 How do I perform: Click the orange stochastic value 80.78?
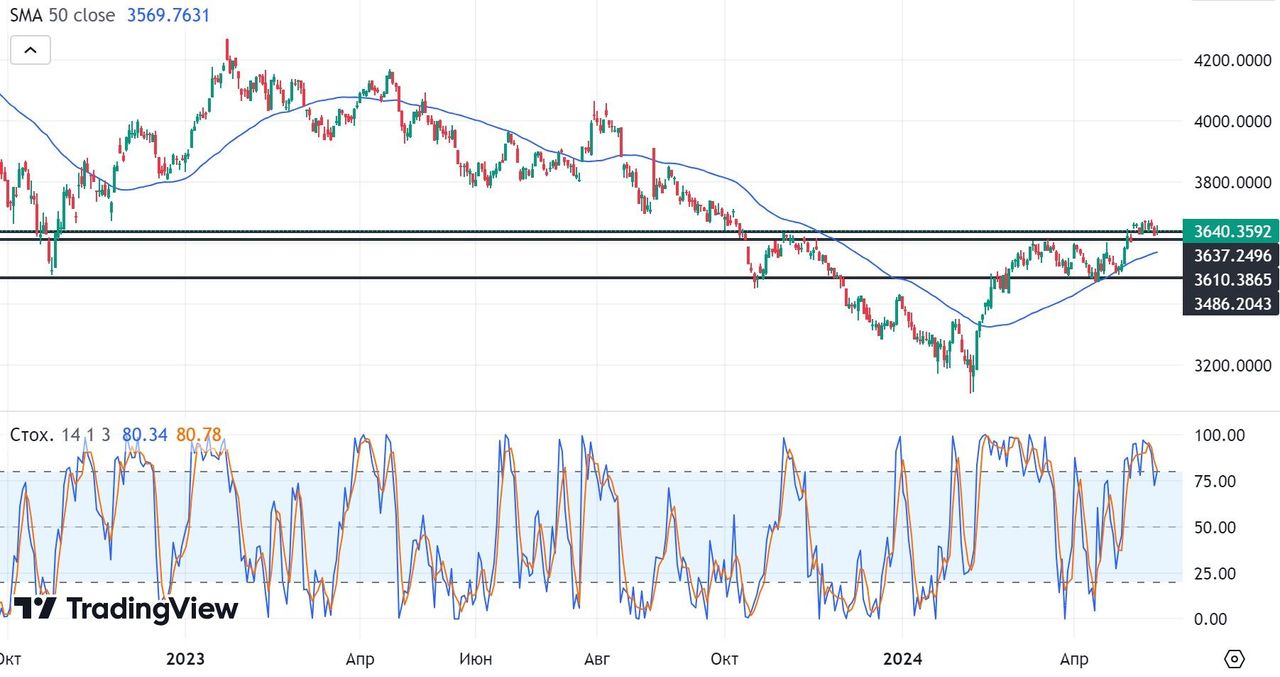click(x=198, y=435)
